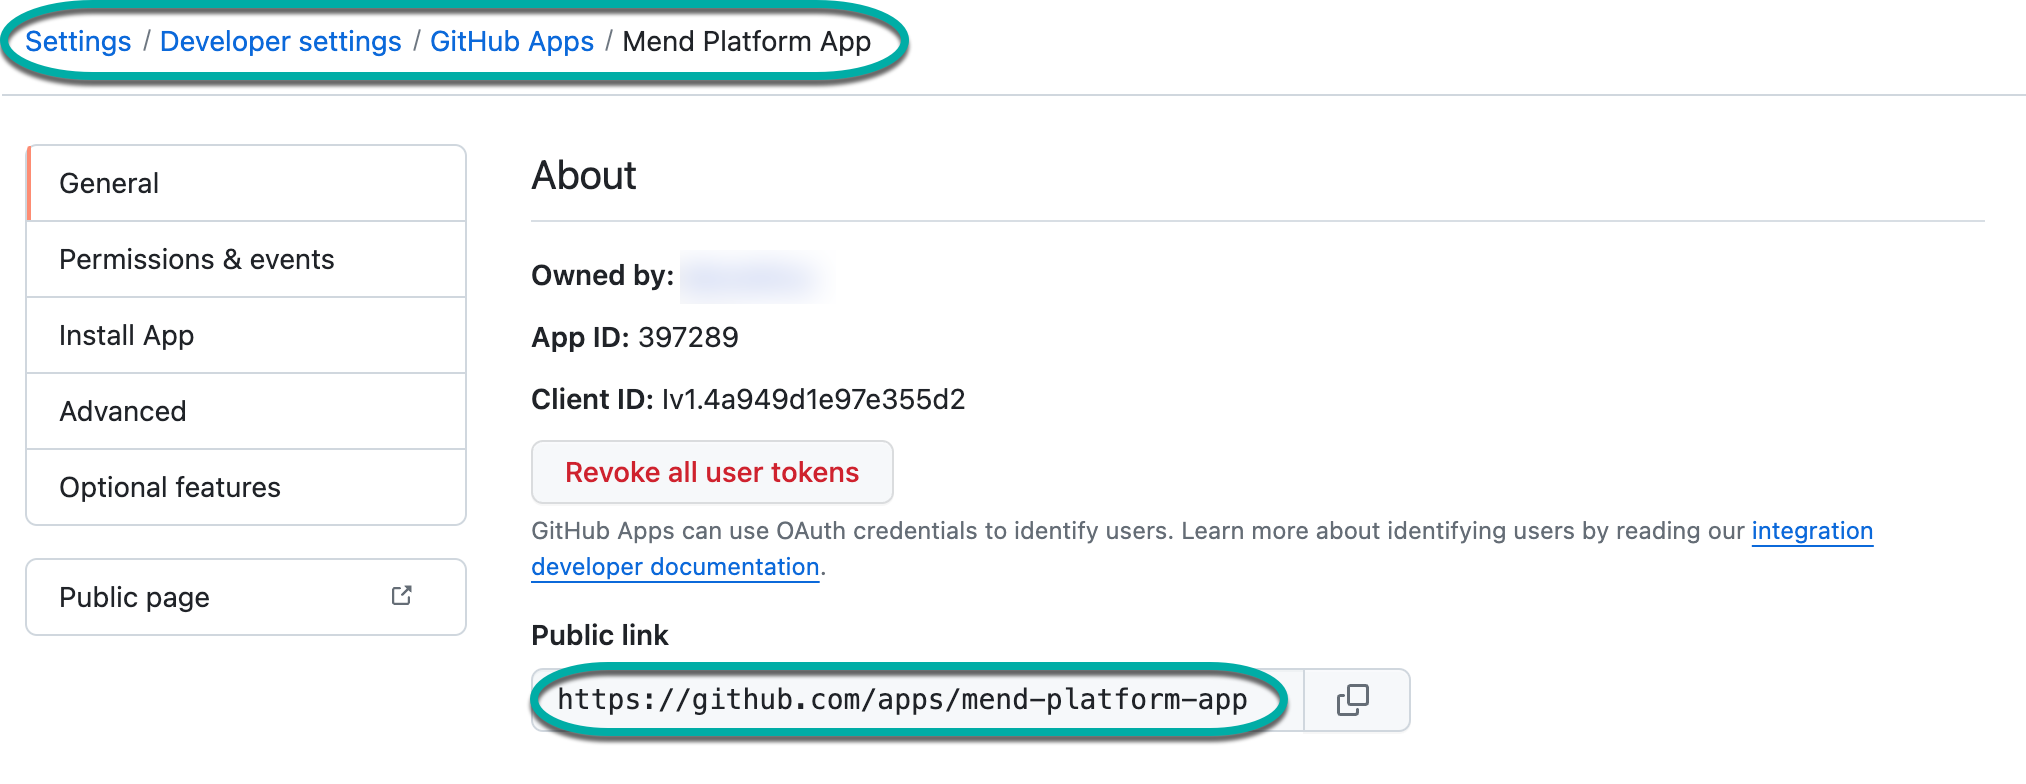
Task: Click the external link icon beside Public page
Action: [x=401, y=596]
